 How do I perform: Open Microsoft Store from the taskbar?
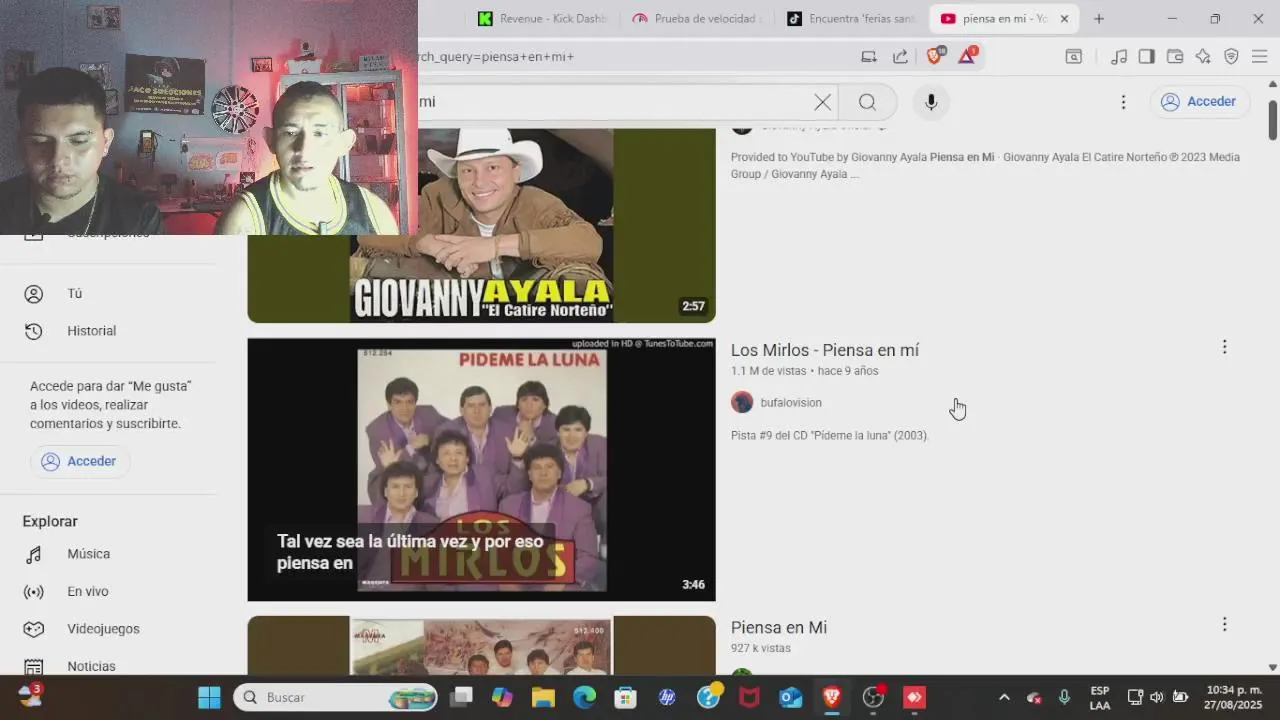pyautogui.click(x=625, y=697)
